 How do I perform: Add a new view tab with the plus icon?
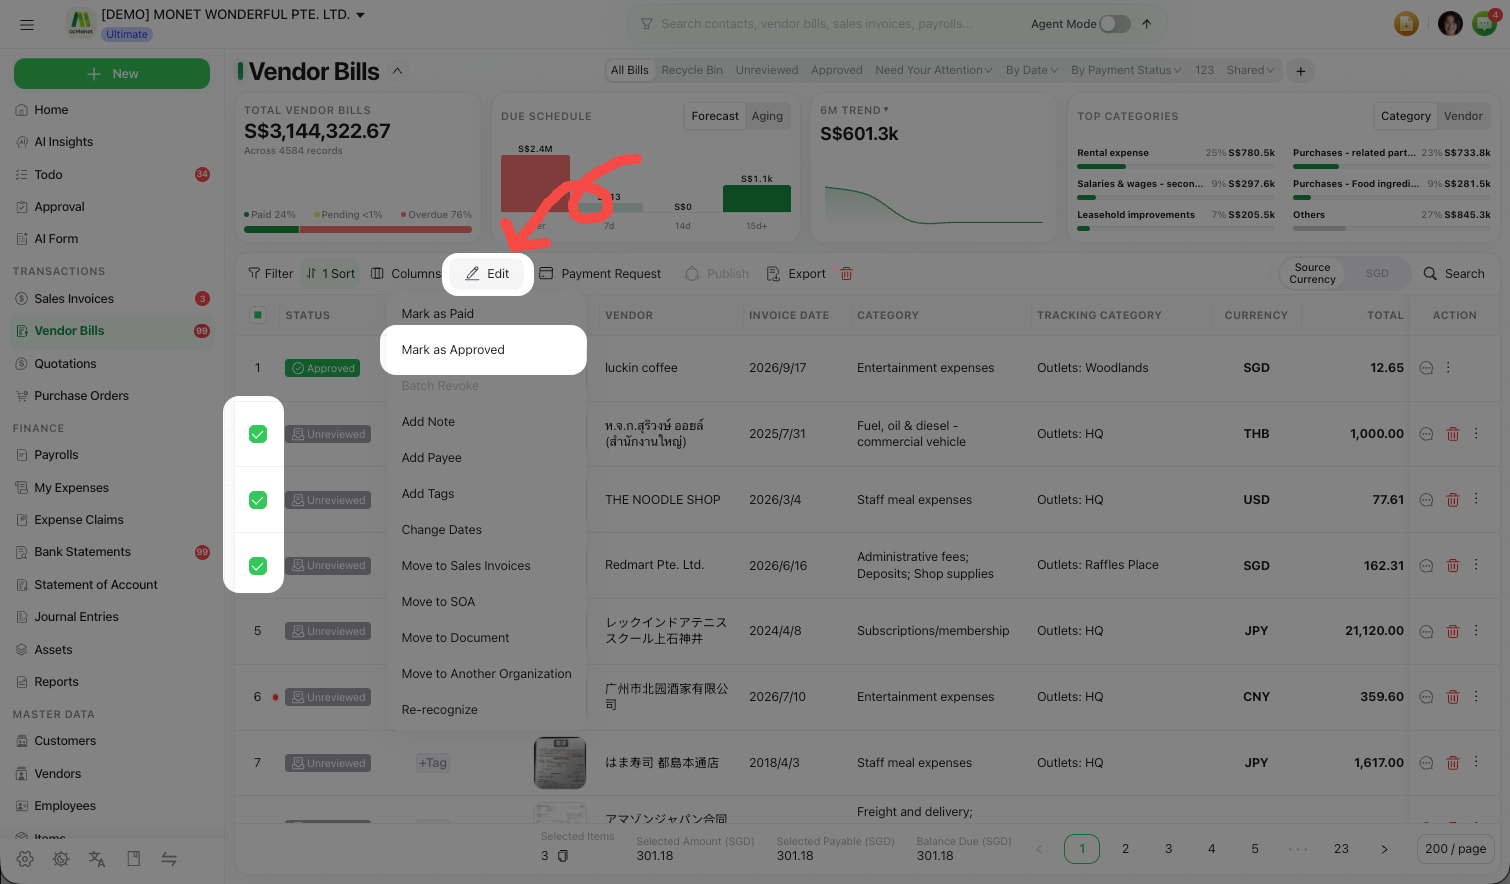pos(1300,71)
